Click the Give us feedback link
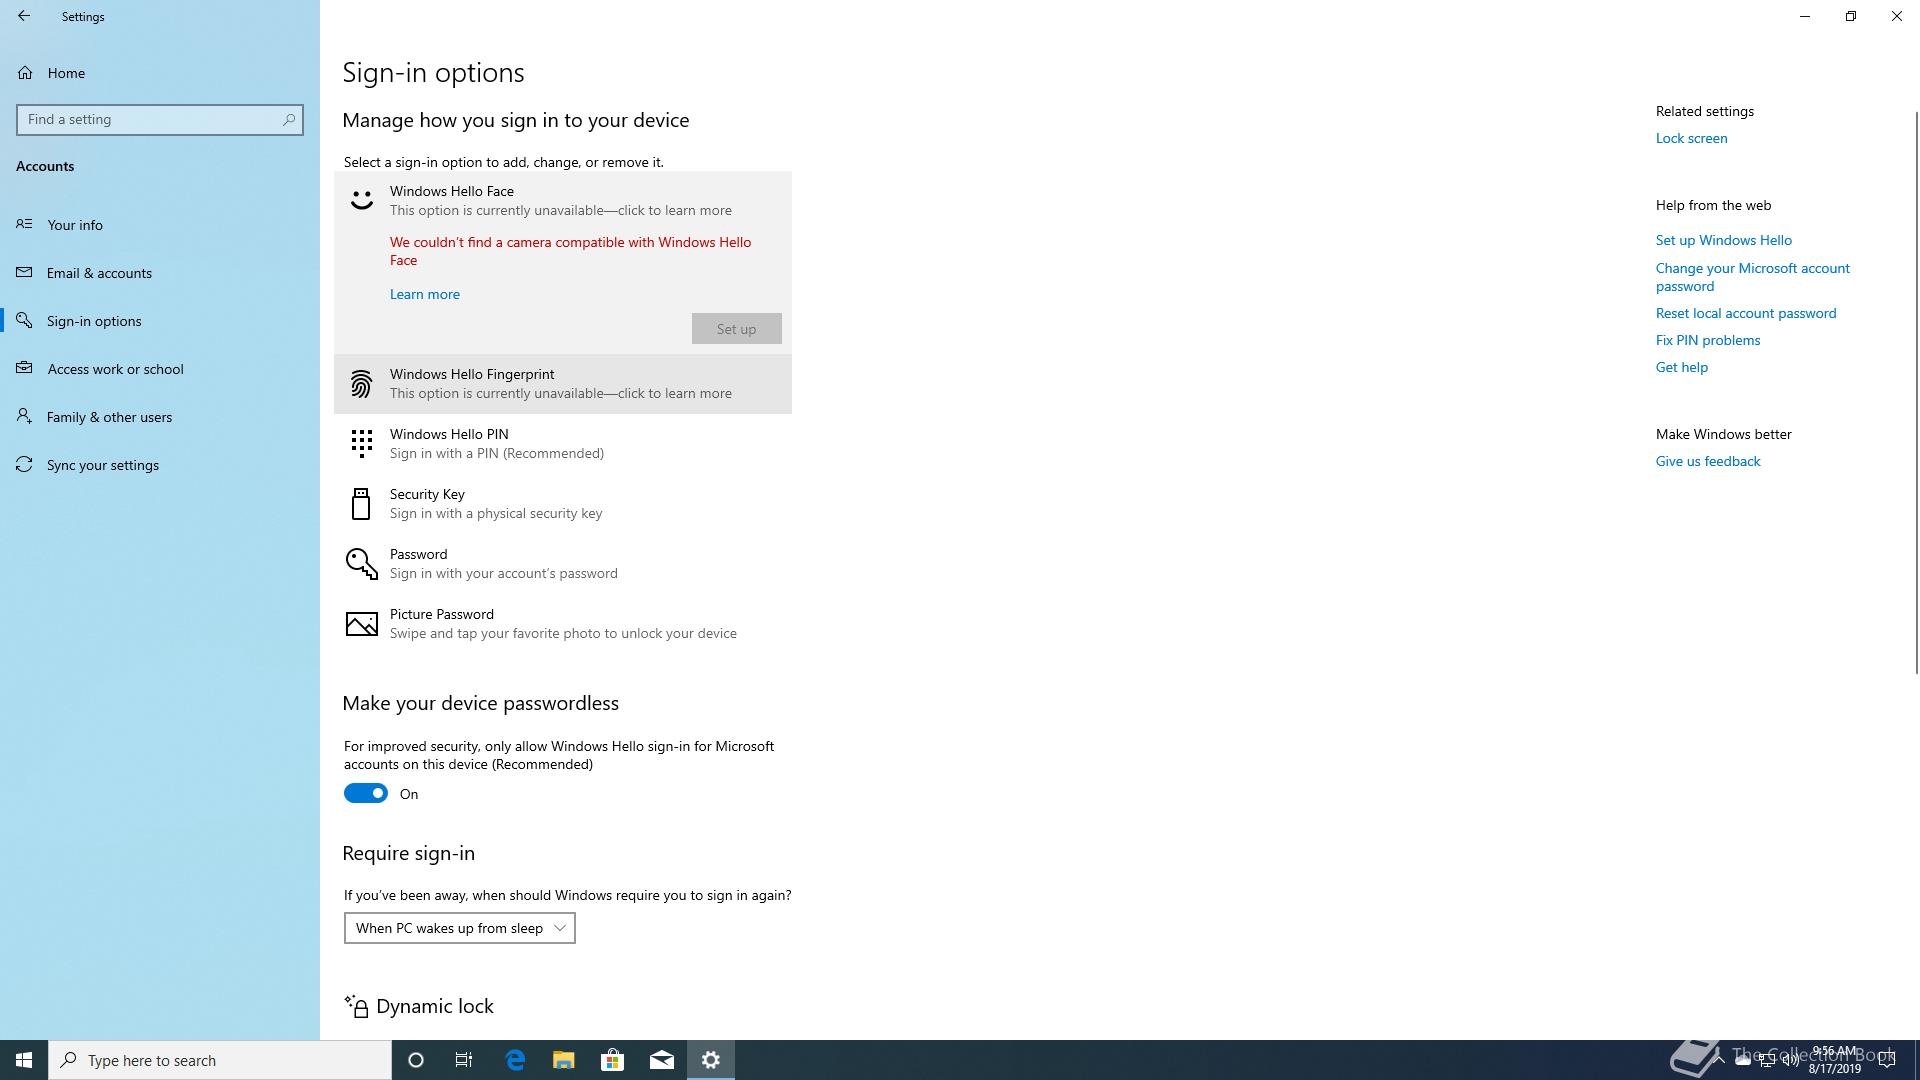1920x1080 pixels. coord(1708,461)
